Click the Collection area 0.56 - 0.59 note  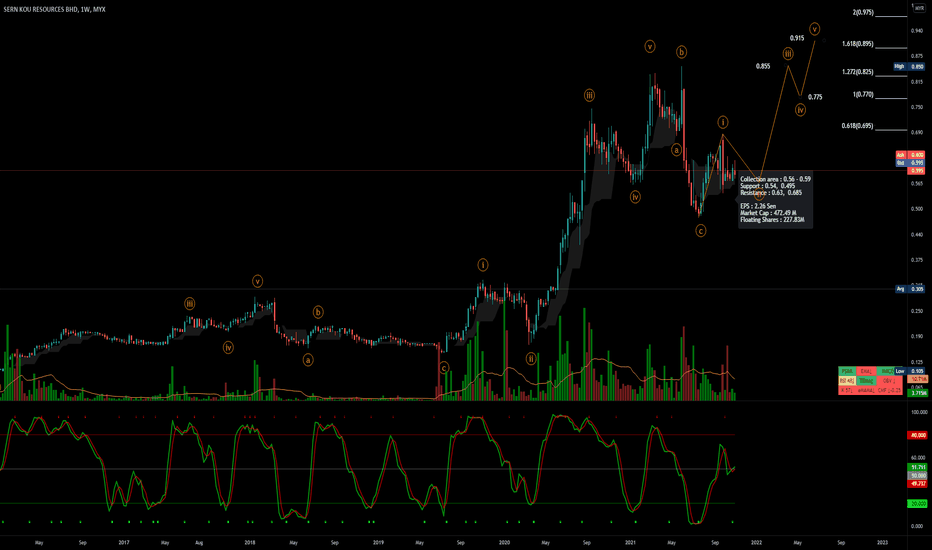pos(775,179)
